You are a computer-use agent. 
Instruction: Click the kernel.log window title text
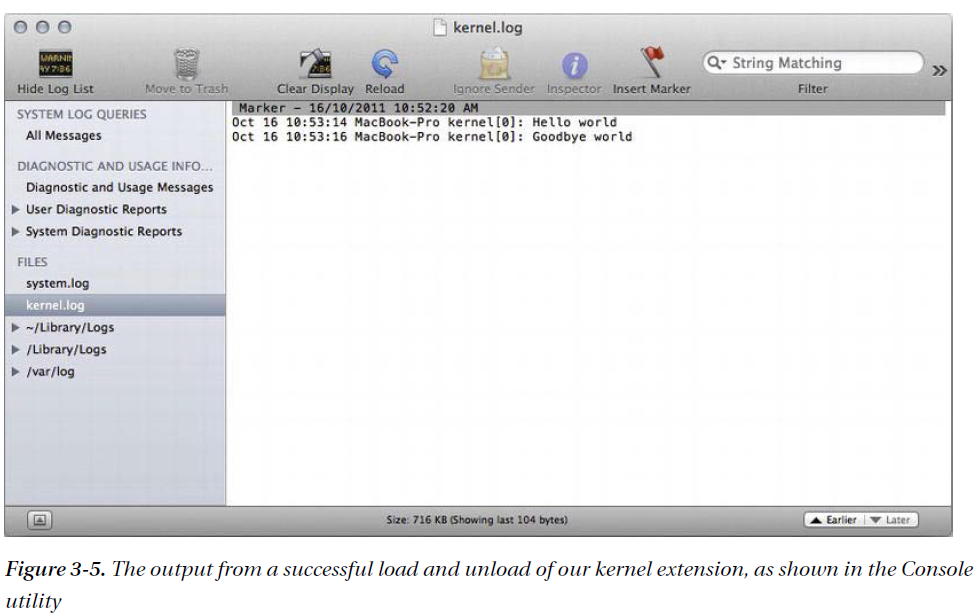point(488,27)
